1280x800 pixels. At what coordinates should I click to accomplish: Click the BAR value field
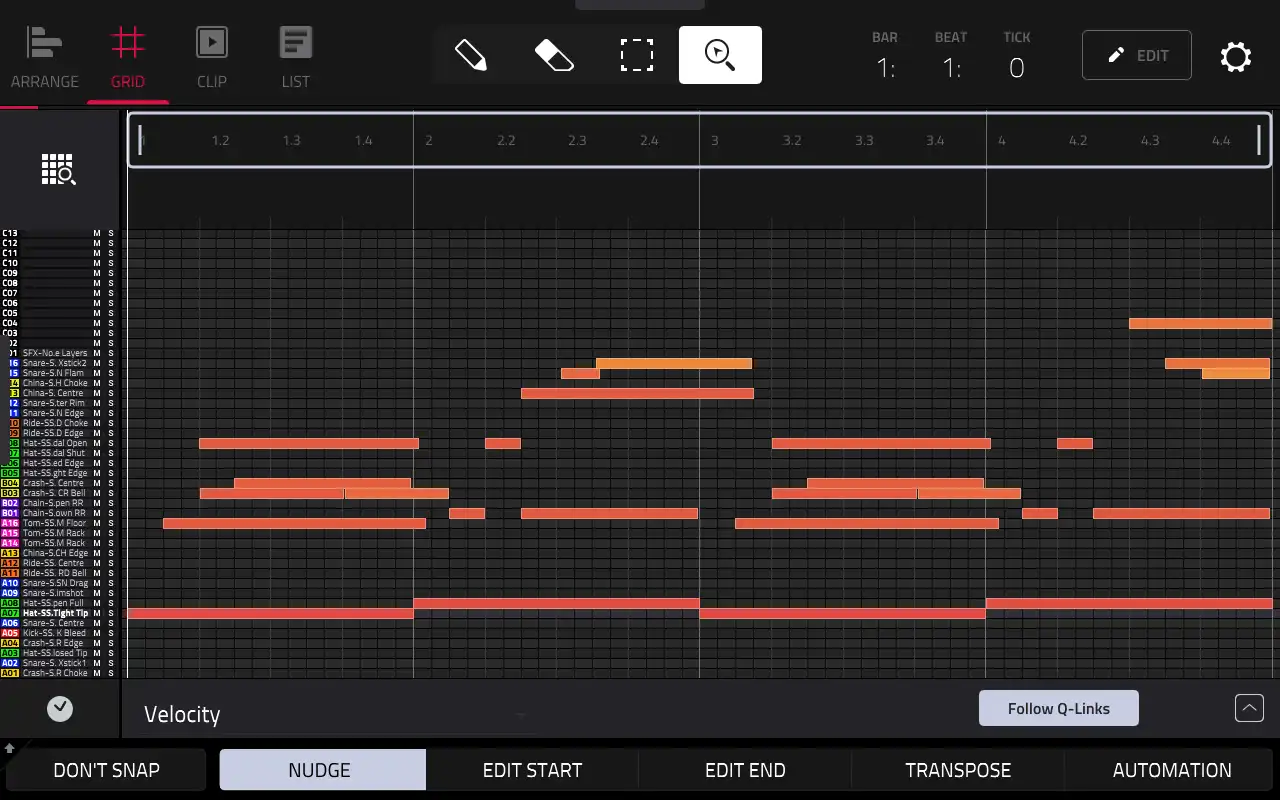(885, 68)
